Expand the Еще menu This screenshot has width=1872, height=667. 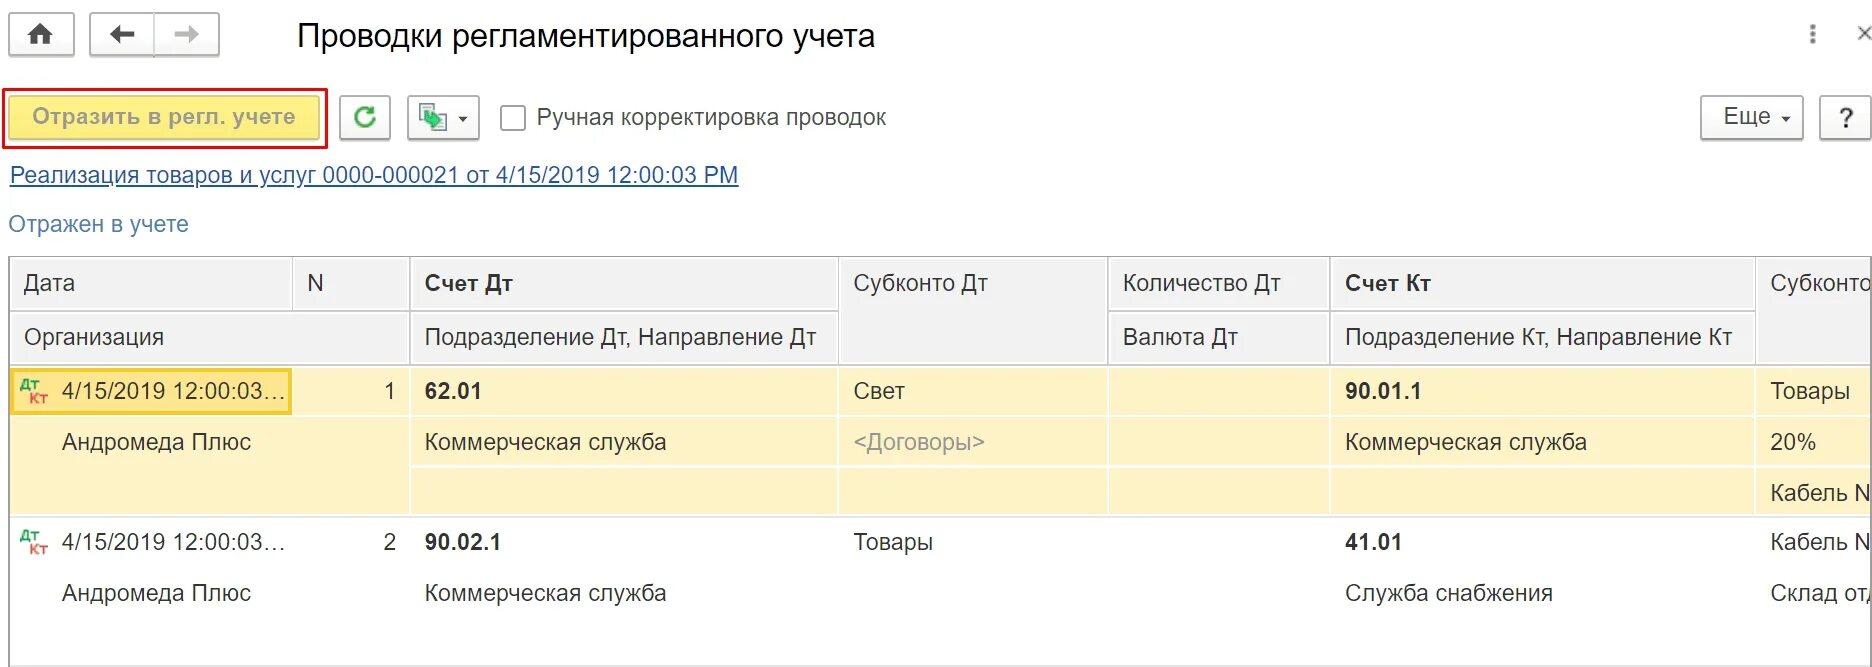1751,117
